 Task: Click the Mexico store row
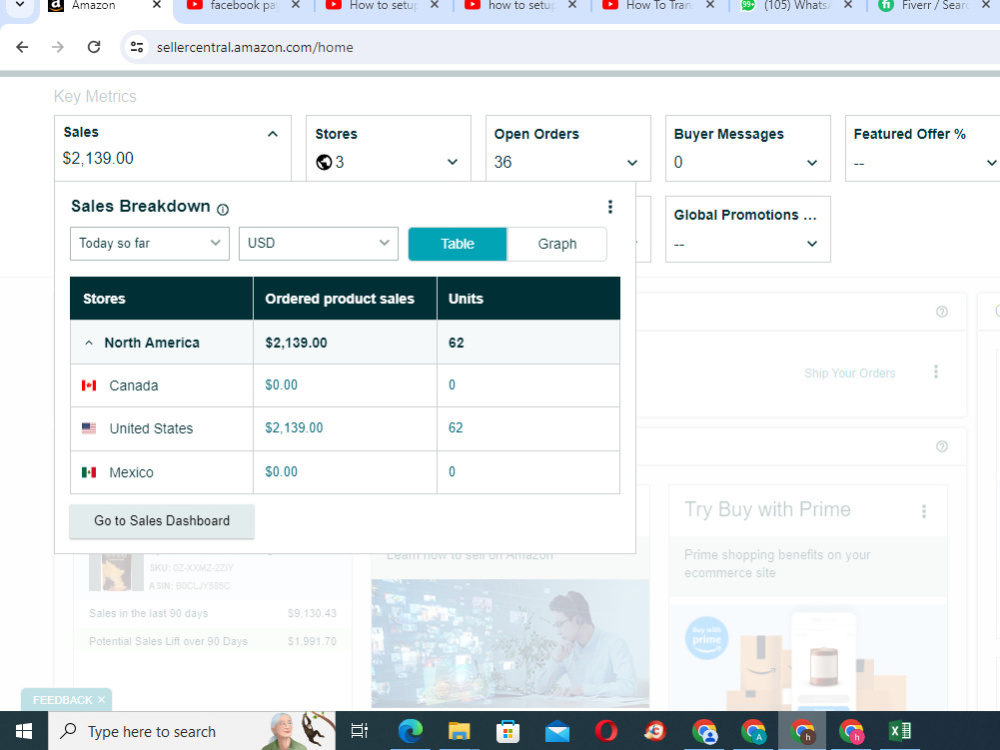pyautogui.click(x=344, y=472)
